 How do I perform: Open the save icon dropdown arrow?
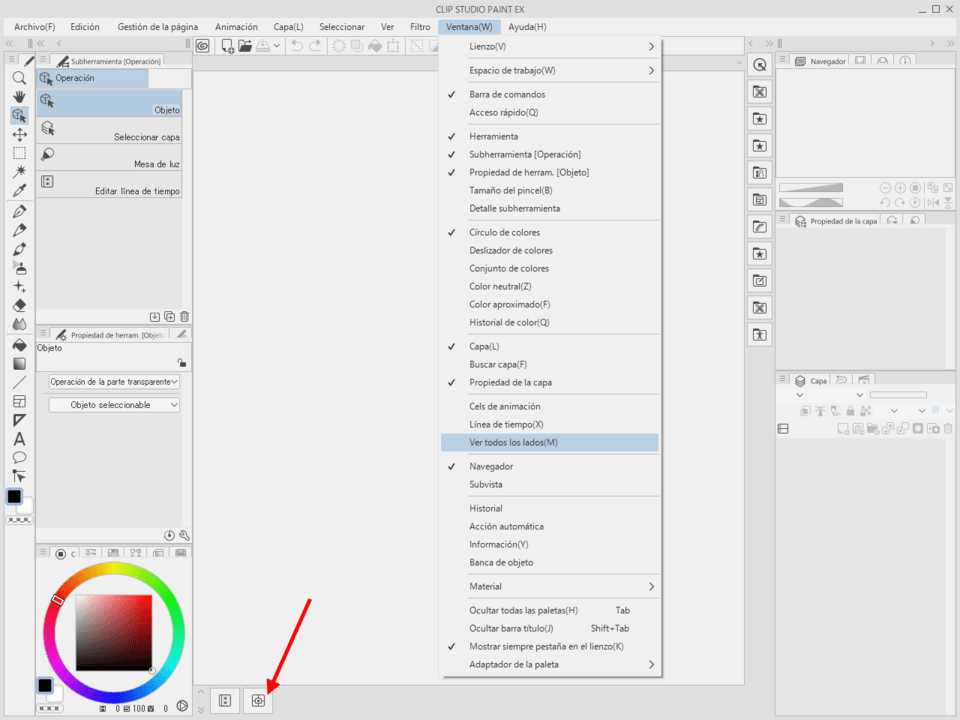pyautogui.click(x=277, y=46)
